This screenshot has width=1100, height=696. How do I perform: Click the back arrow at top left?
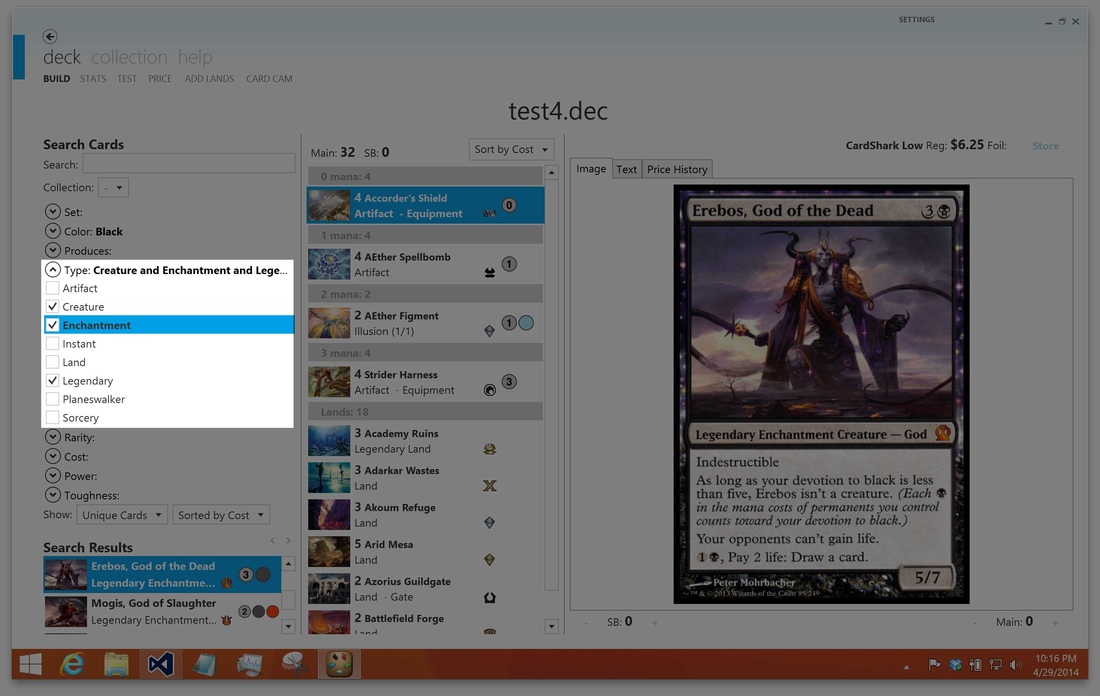(49, 36)
